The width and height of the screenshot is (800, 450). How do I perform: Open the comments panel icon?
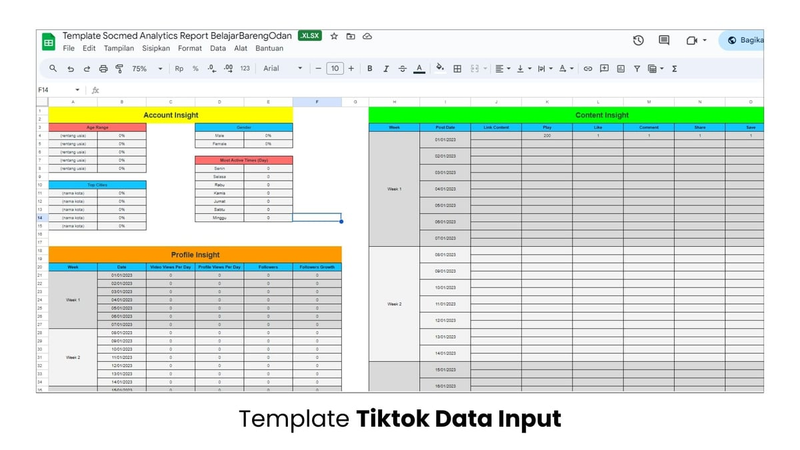[664, 40]
